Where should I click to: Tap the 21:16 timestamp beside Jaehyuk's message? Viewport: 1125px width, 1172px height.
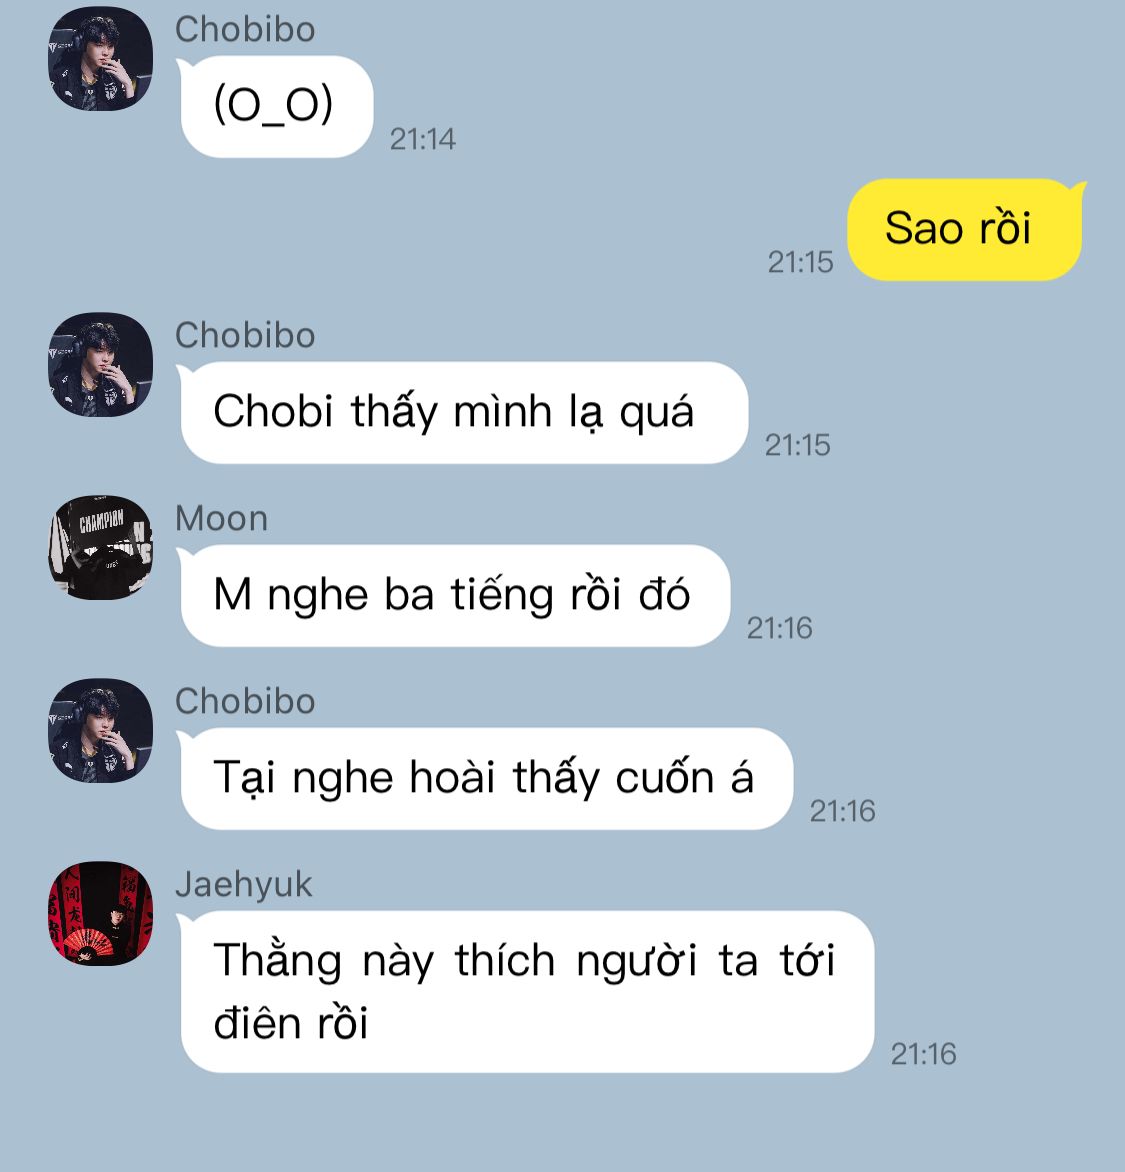tap(923, 1054)
